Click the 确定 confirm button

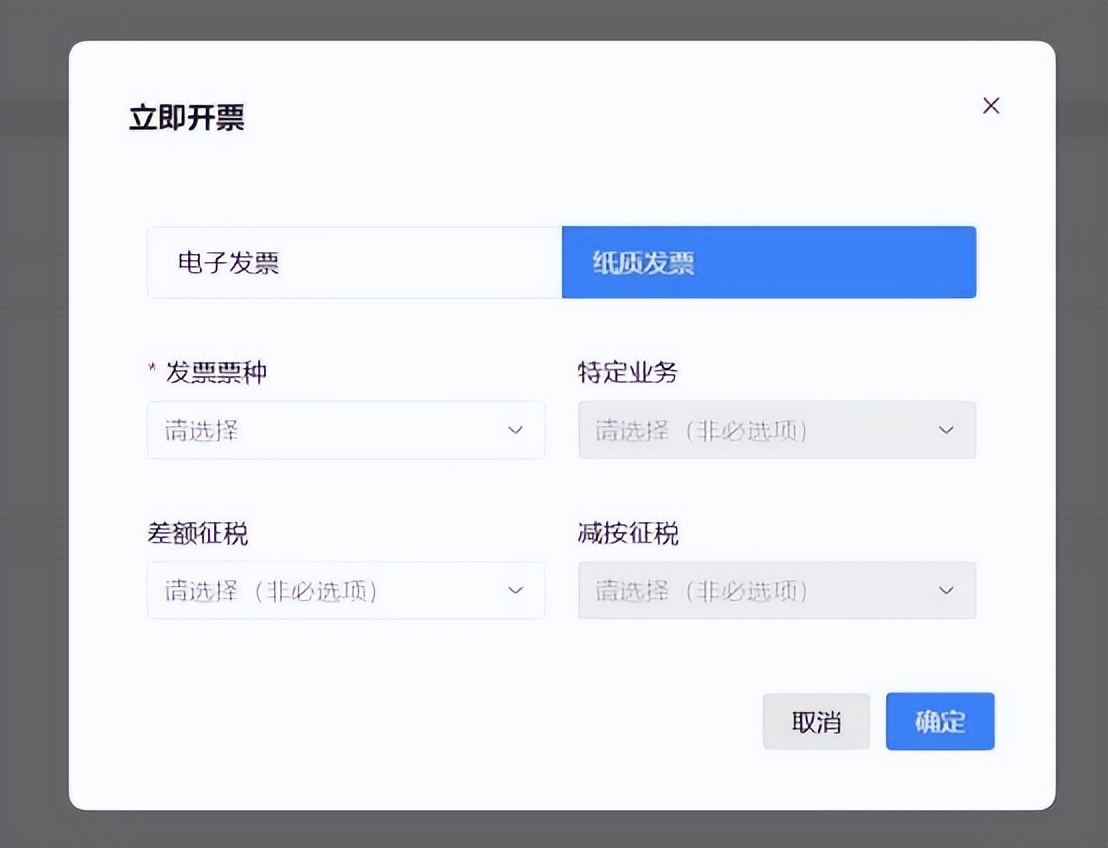pos(939,721)
